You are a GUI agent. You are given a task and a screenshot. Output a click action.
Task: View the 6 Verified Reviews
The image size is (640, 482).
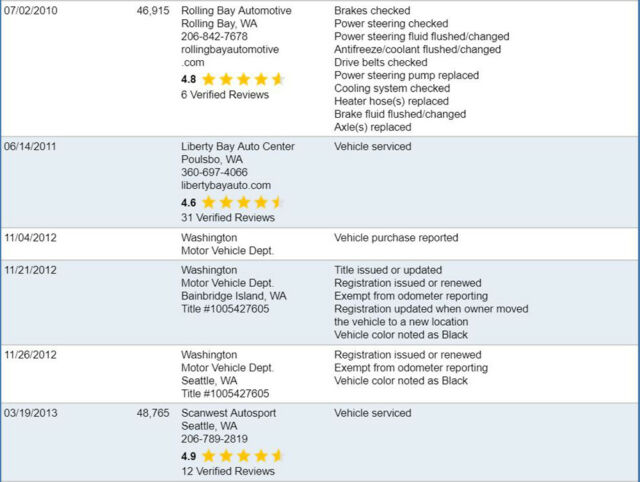click(225, 95)
